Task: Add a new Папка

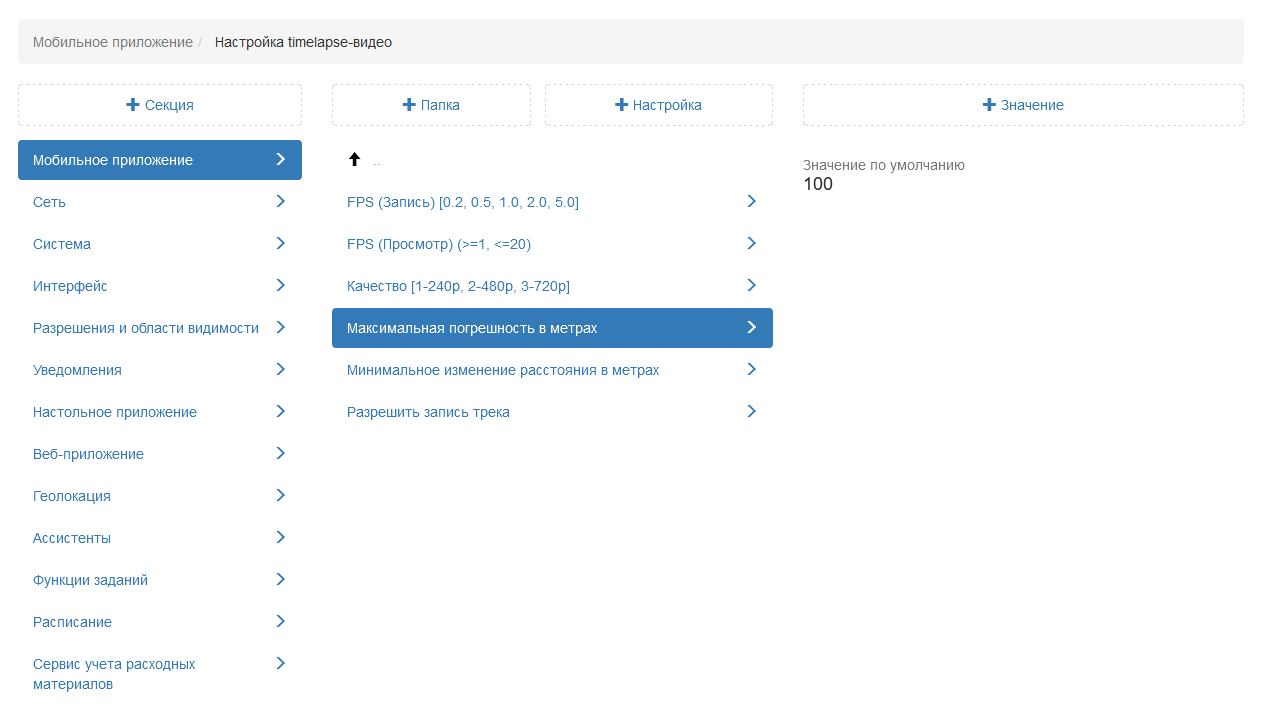Action: click(431, 105)
